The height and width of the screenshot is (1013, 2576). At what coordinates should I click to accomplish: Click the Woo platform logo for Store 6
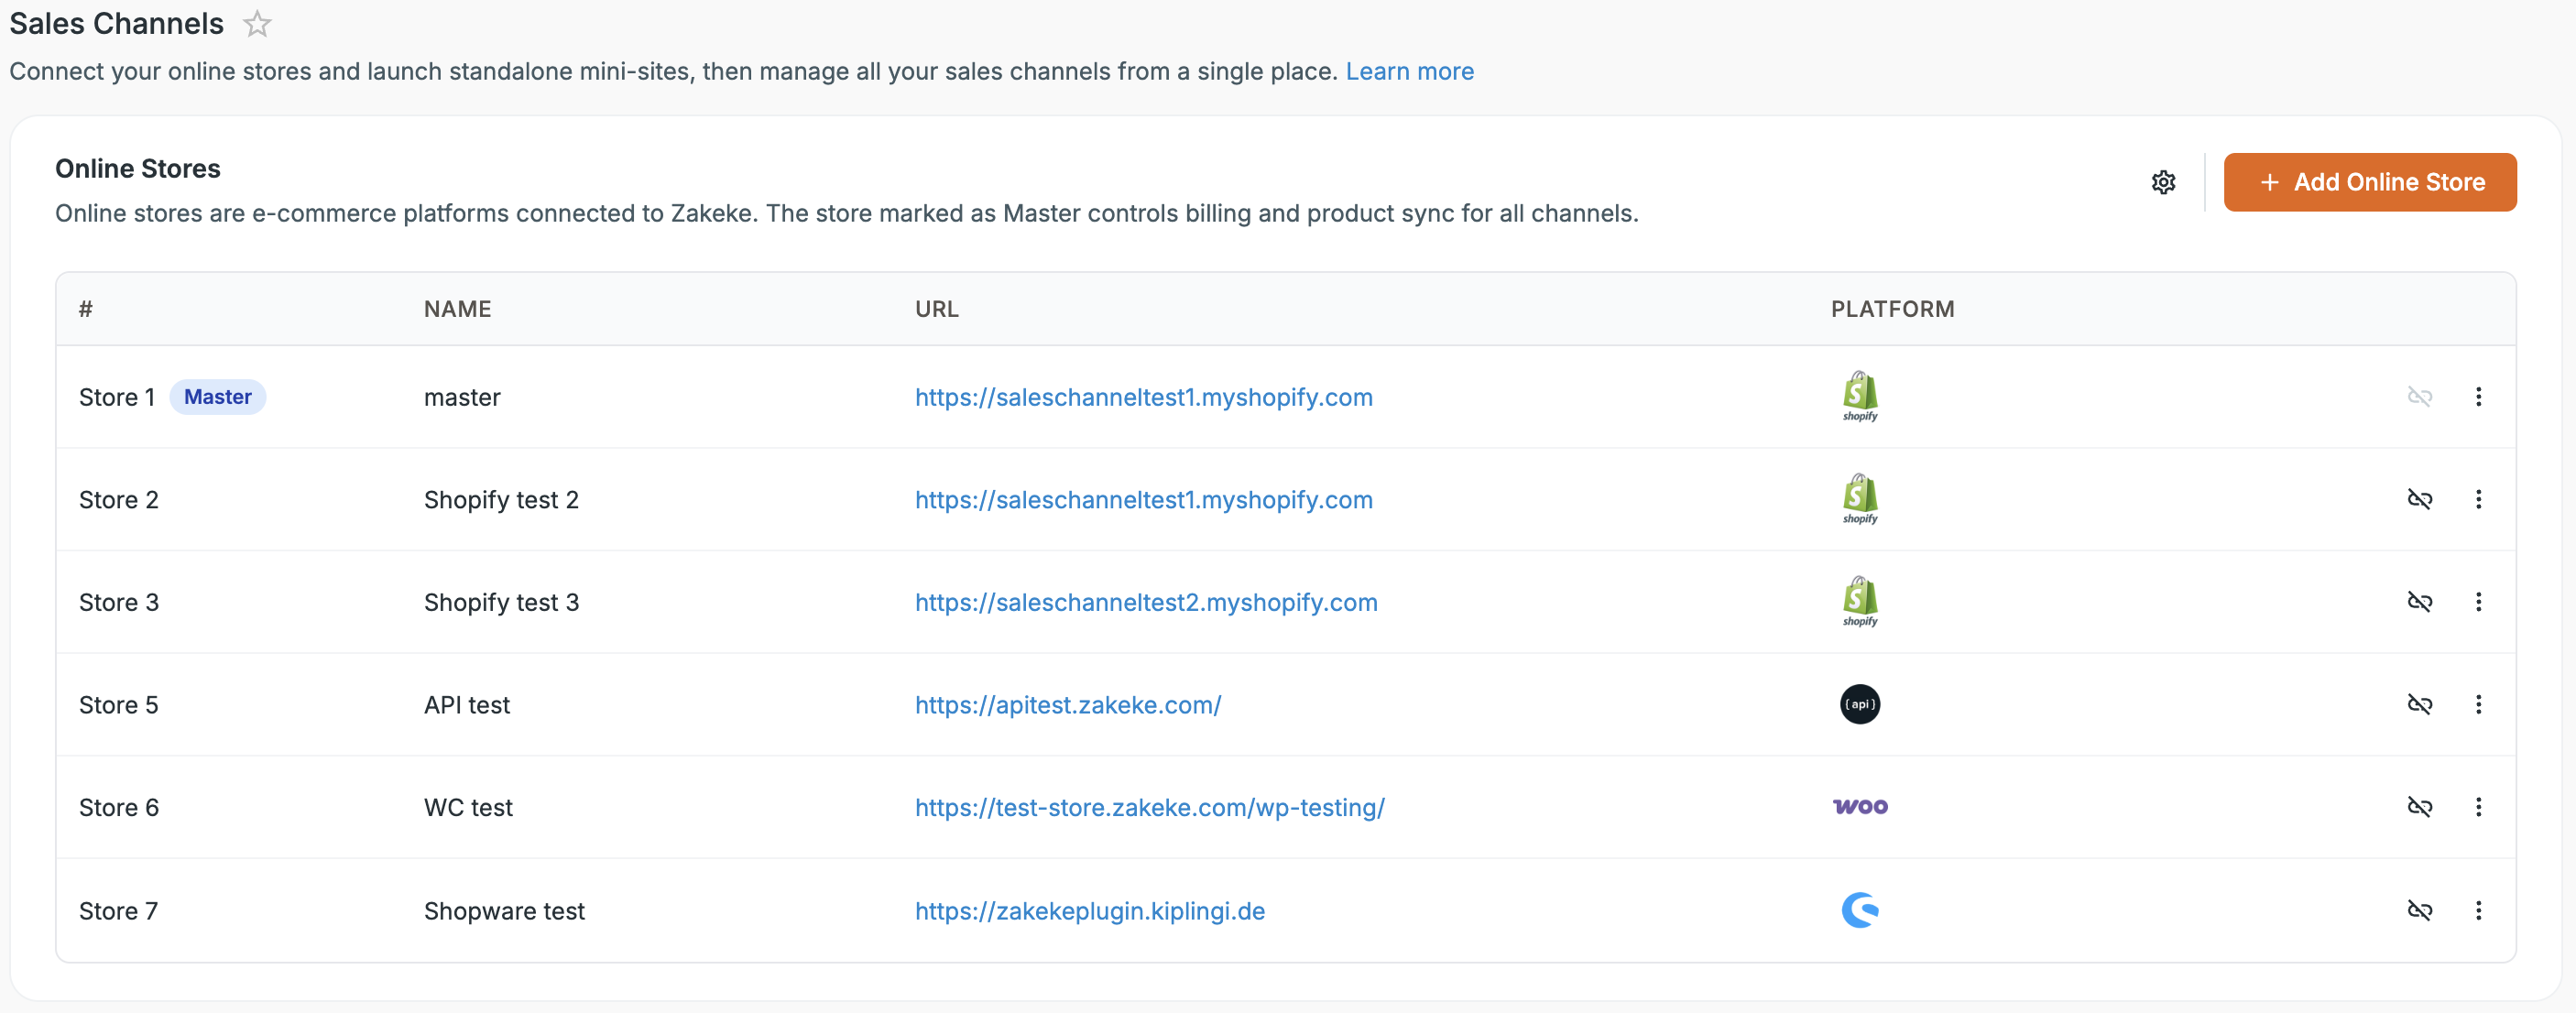(x=1860, y=806)
